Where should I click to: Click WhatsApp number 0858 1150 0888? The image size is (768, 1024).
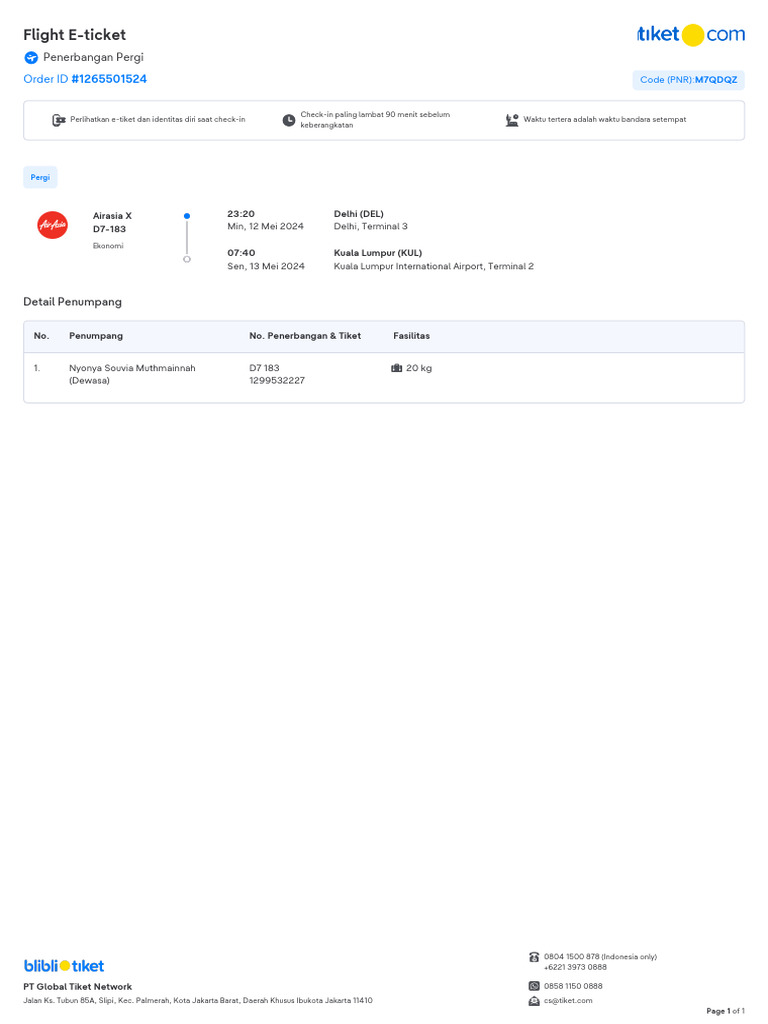(x=573, y=986)
